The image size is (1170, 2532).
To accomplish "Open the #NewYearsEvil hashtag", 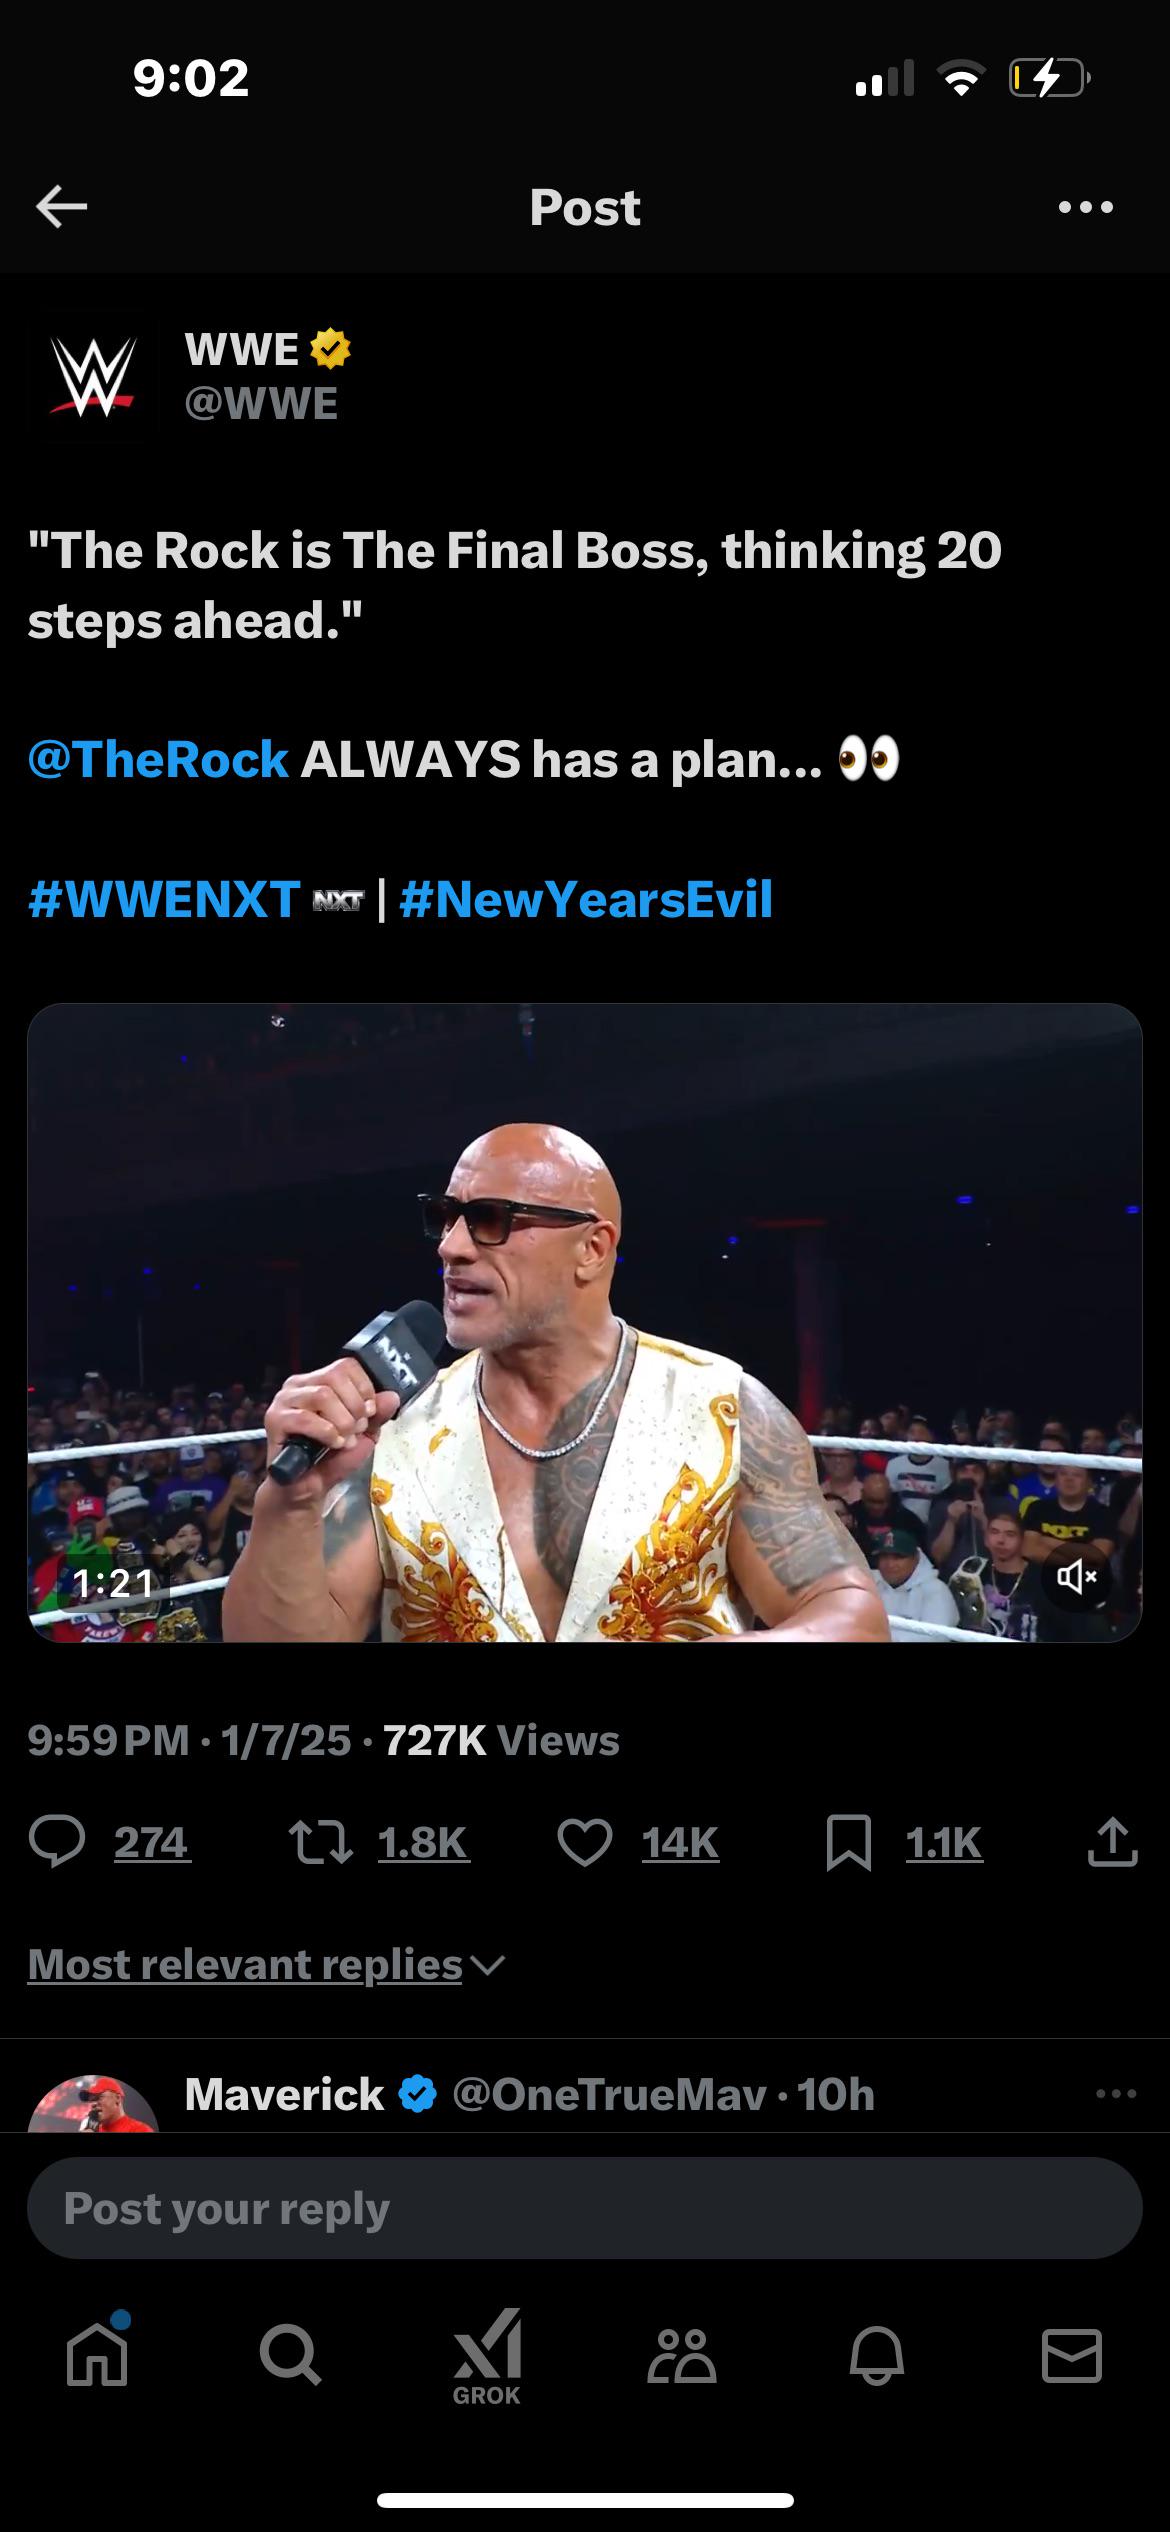I will (x=586, y=899).
